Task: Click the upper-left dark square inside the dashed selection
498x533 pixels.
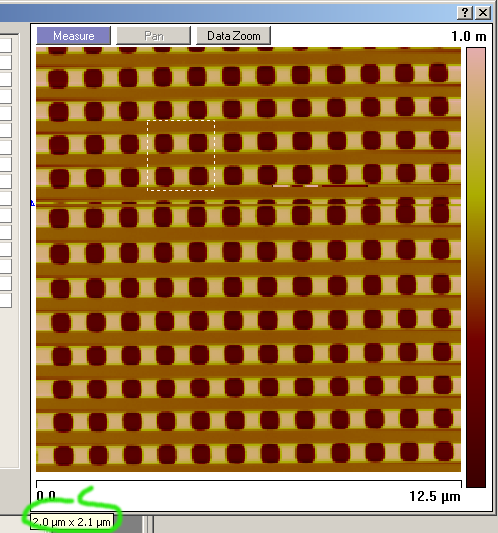Action: (164, 142)
